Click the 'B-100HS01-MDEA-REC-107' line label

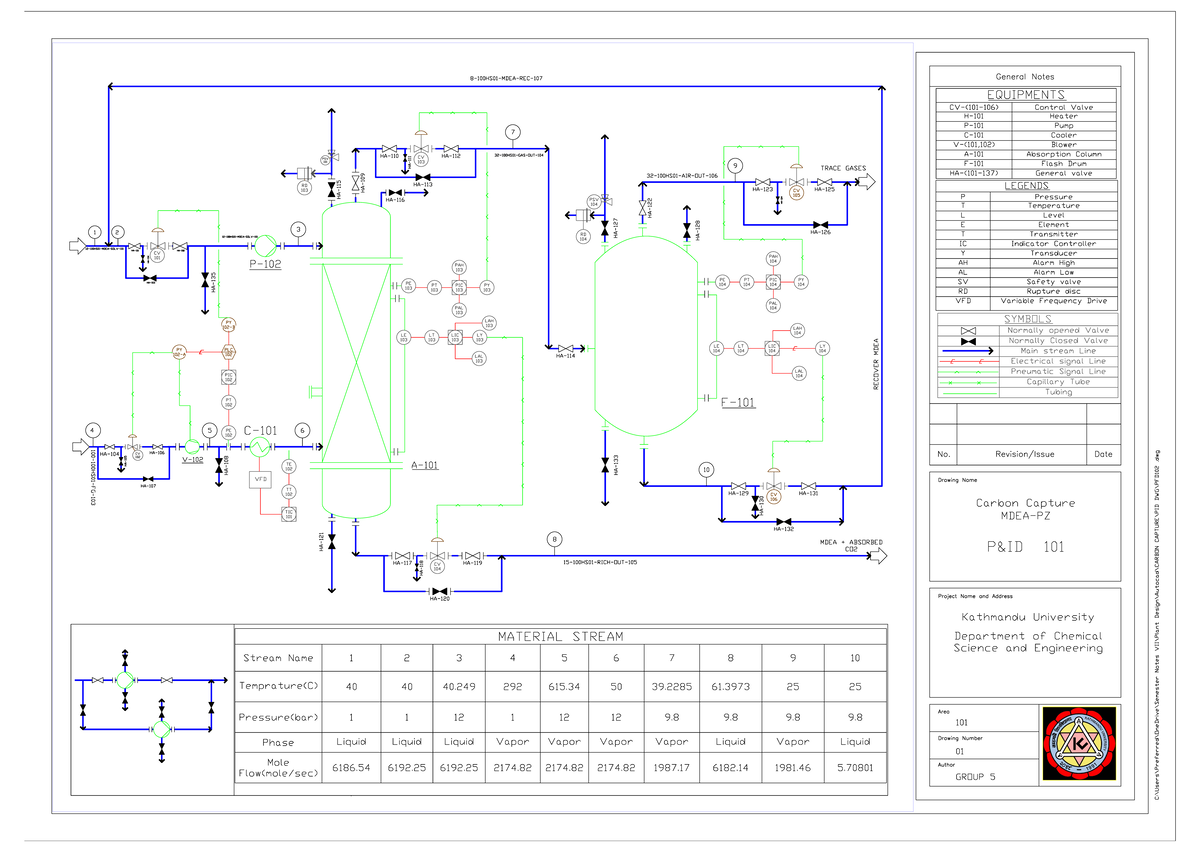coord(505,78)
